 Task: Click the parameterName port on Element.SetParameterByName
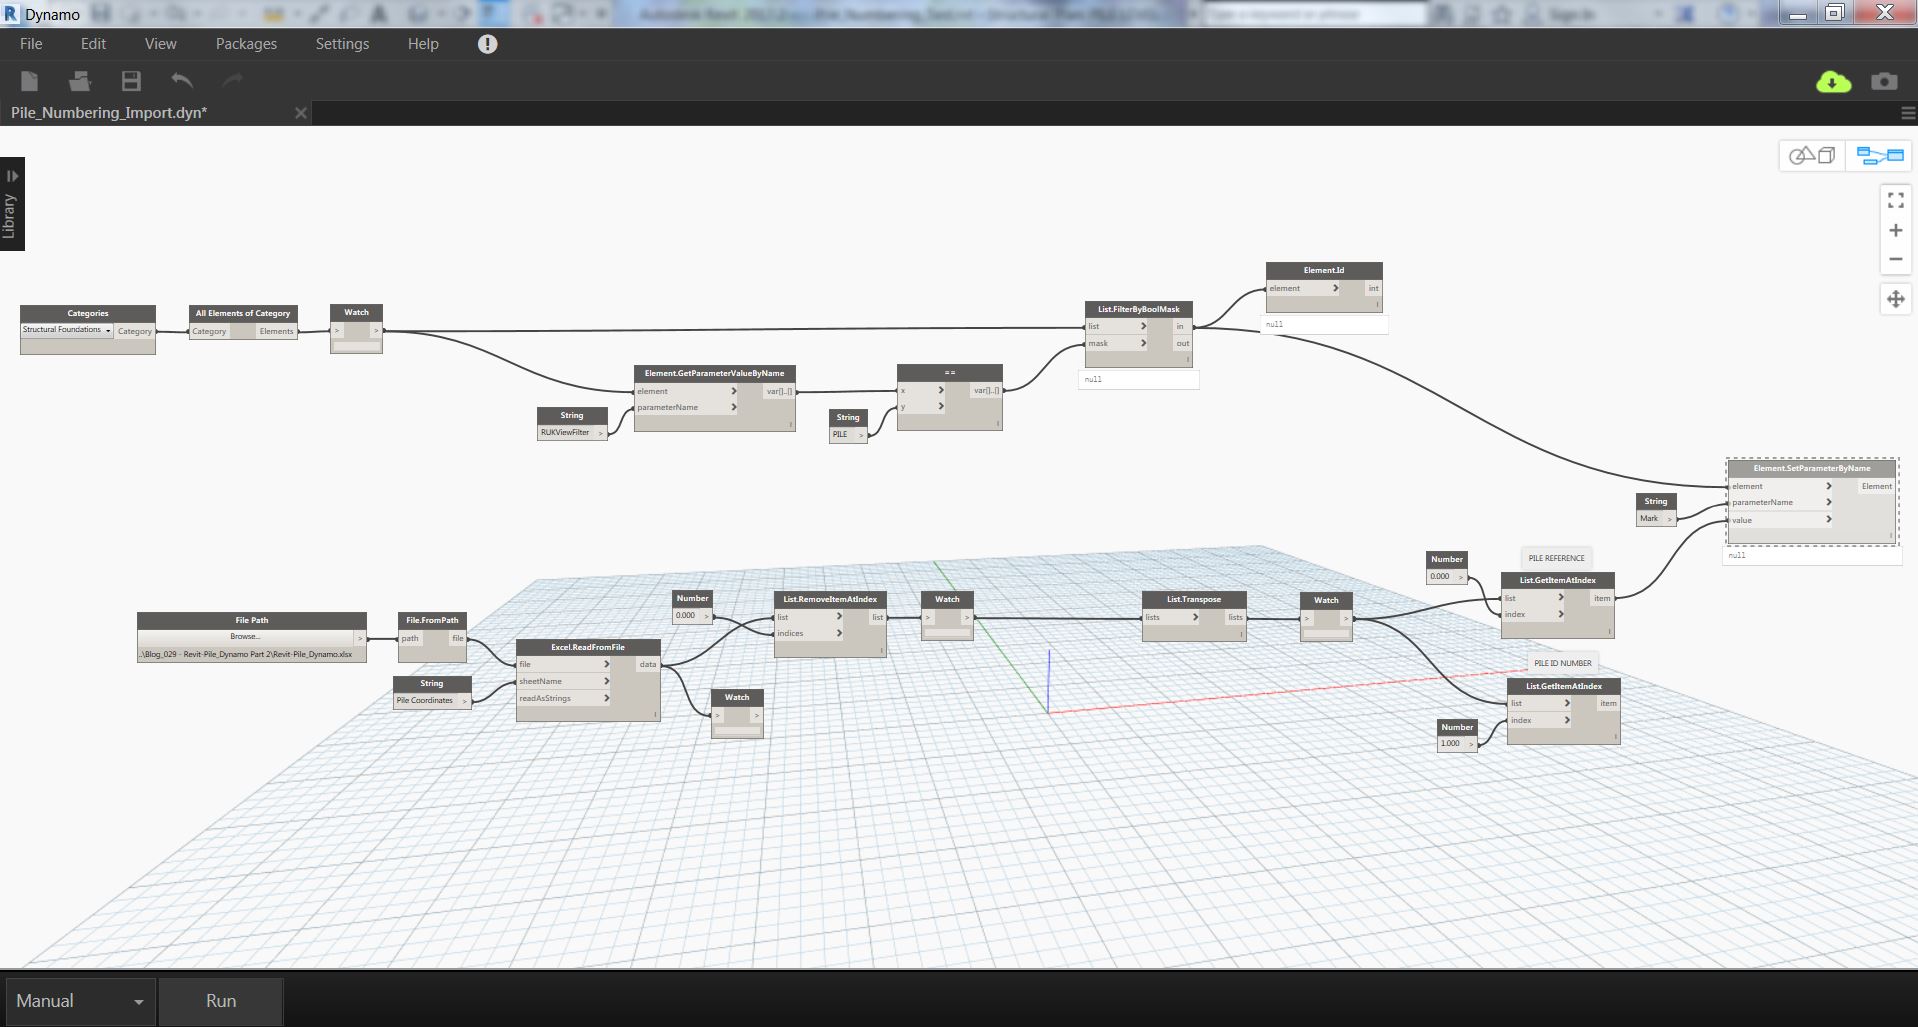1781,502
